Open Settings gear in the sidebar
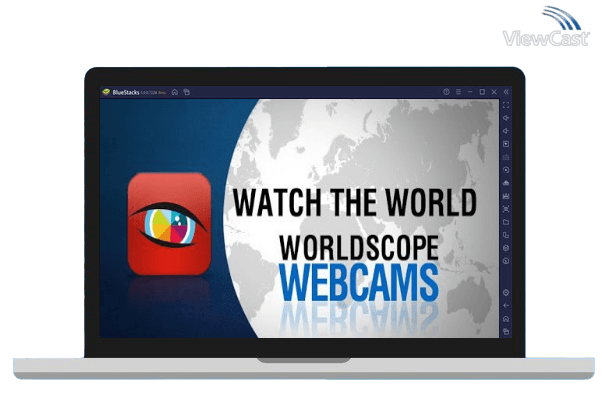 tap(506, 293)
